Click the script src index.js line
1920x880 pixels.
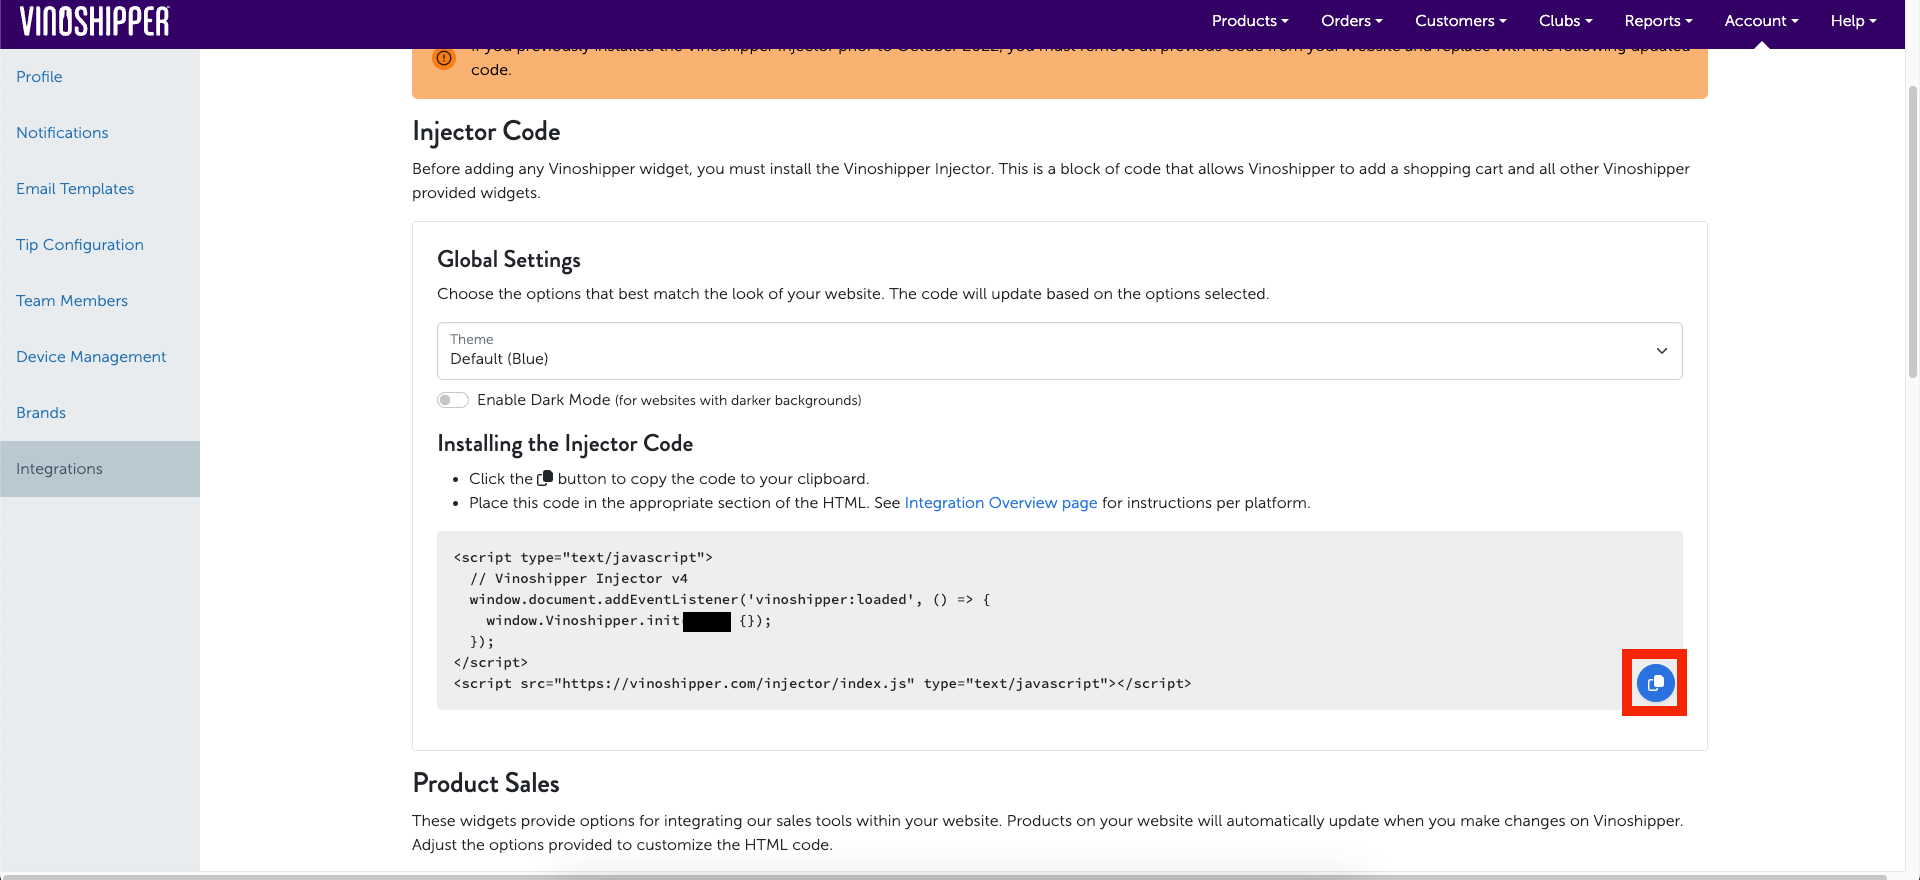(x=822, y=684)
